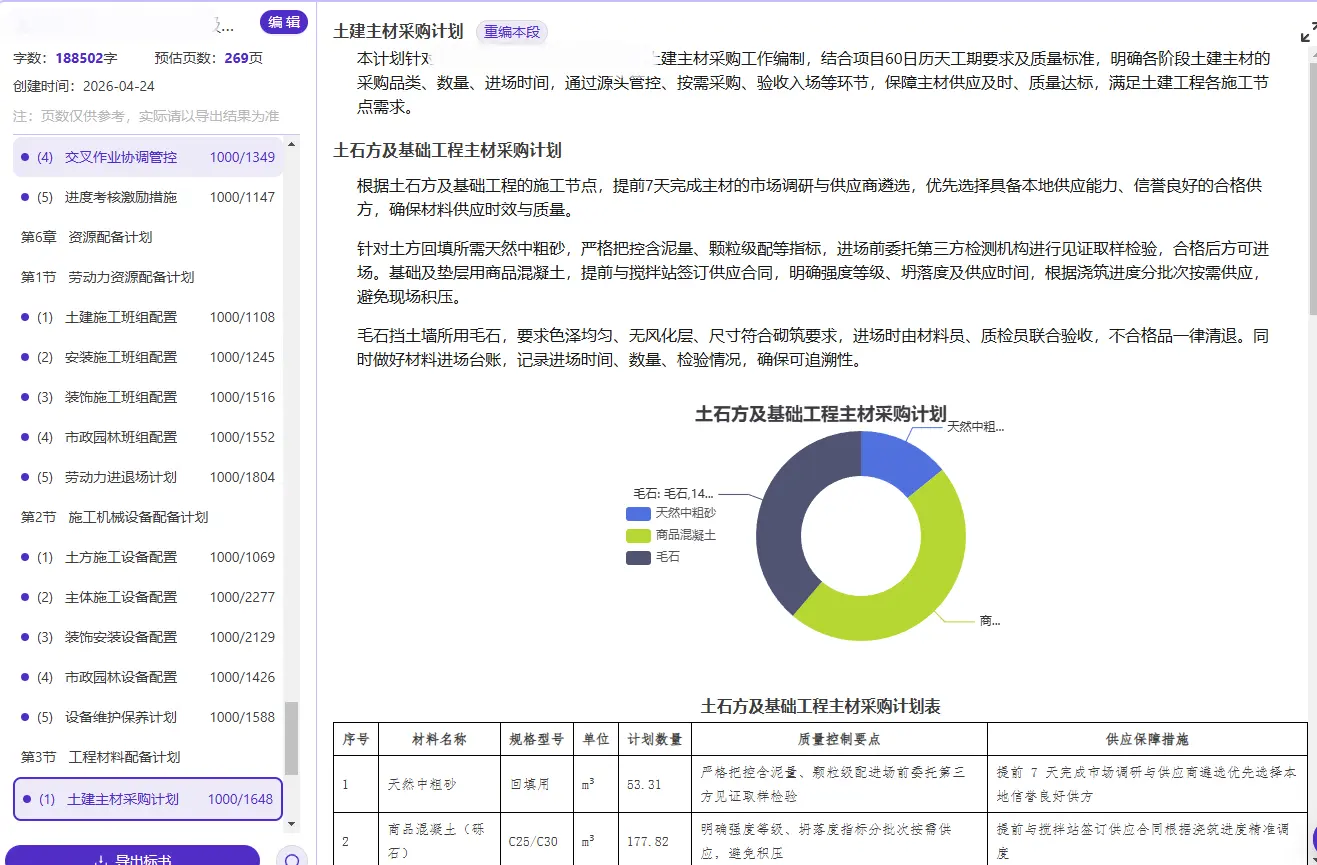
Task: Select (3) 装饰安装设备配置 item
Action: pos(148,637)
